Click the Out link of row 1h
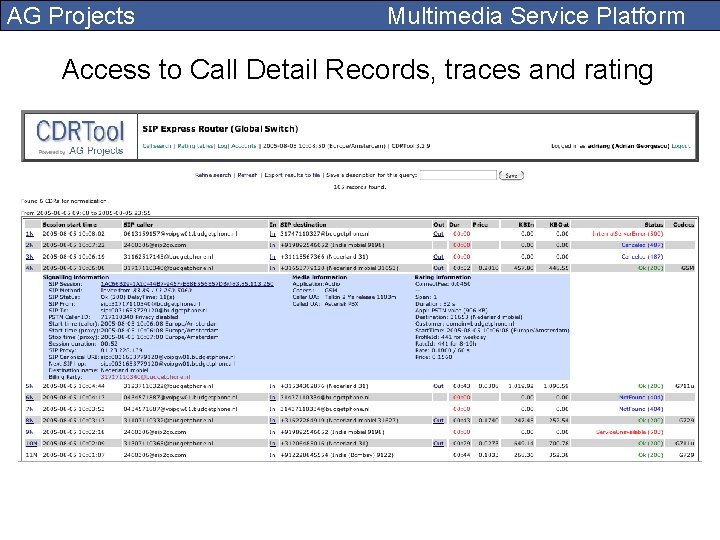The height and width of the screenshot is (540, 720). click(439, 234)
